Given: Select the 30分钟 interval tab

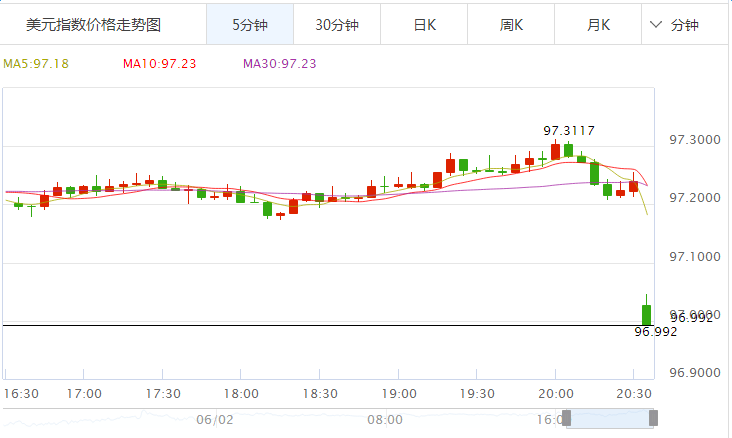Looking at the screenshot, I should (337, 25).
